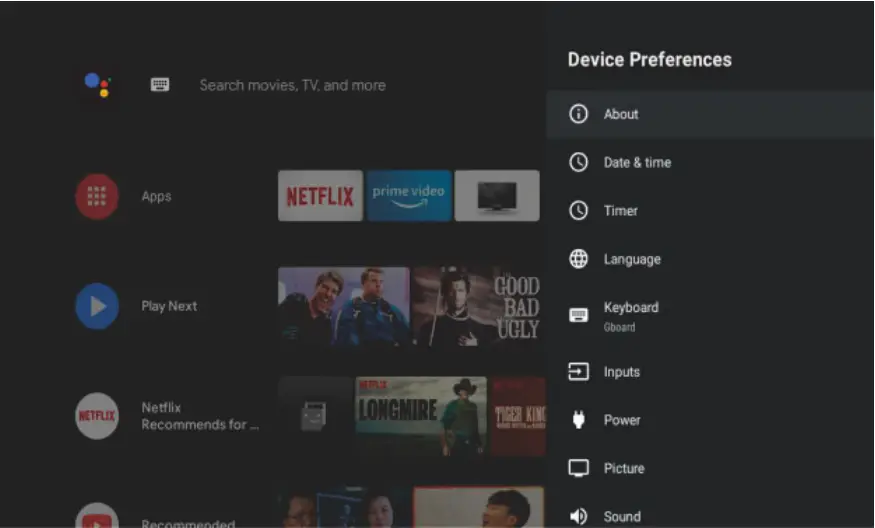Open Keyboard Gboard settings
The image size is (875, 528).
(x=710, y=315)
